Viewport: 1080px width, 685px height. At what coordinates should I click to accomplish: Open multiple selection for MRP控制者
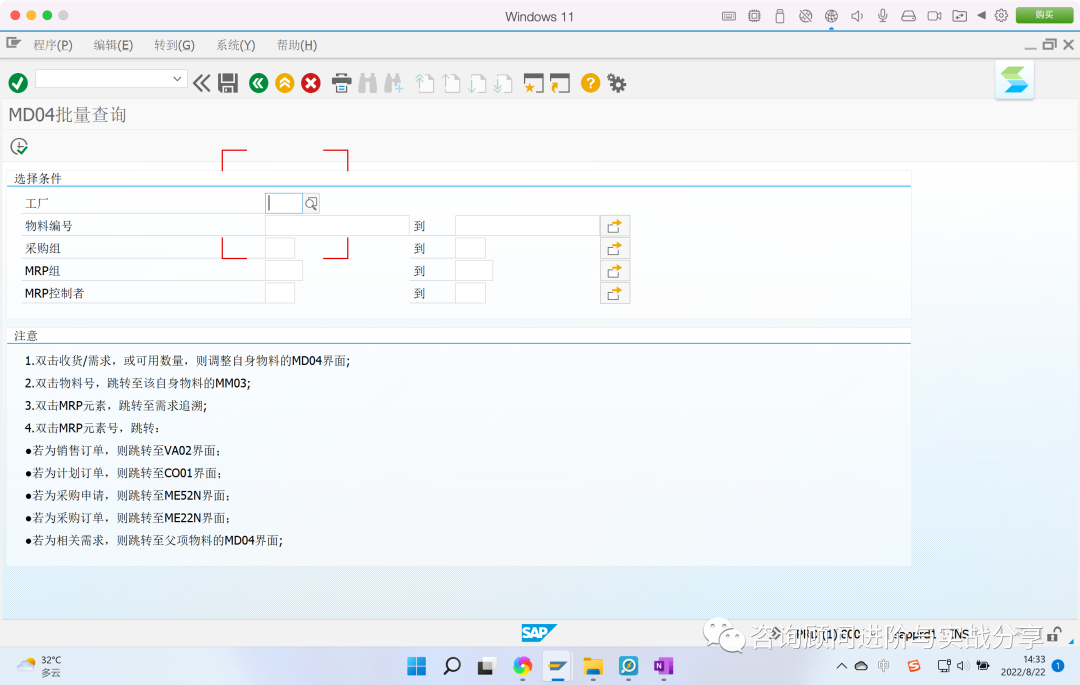pyautogui.click(x=615, y=292)
